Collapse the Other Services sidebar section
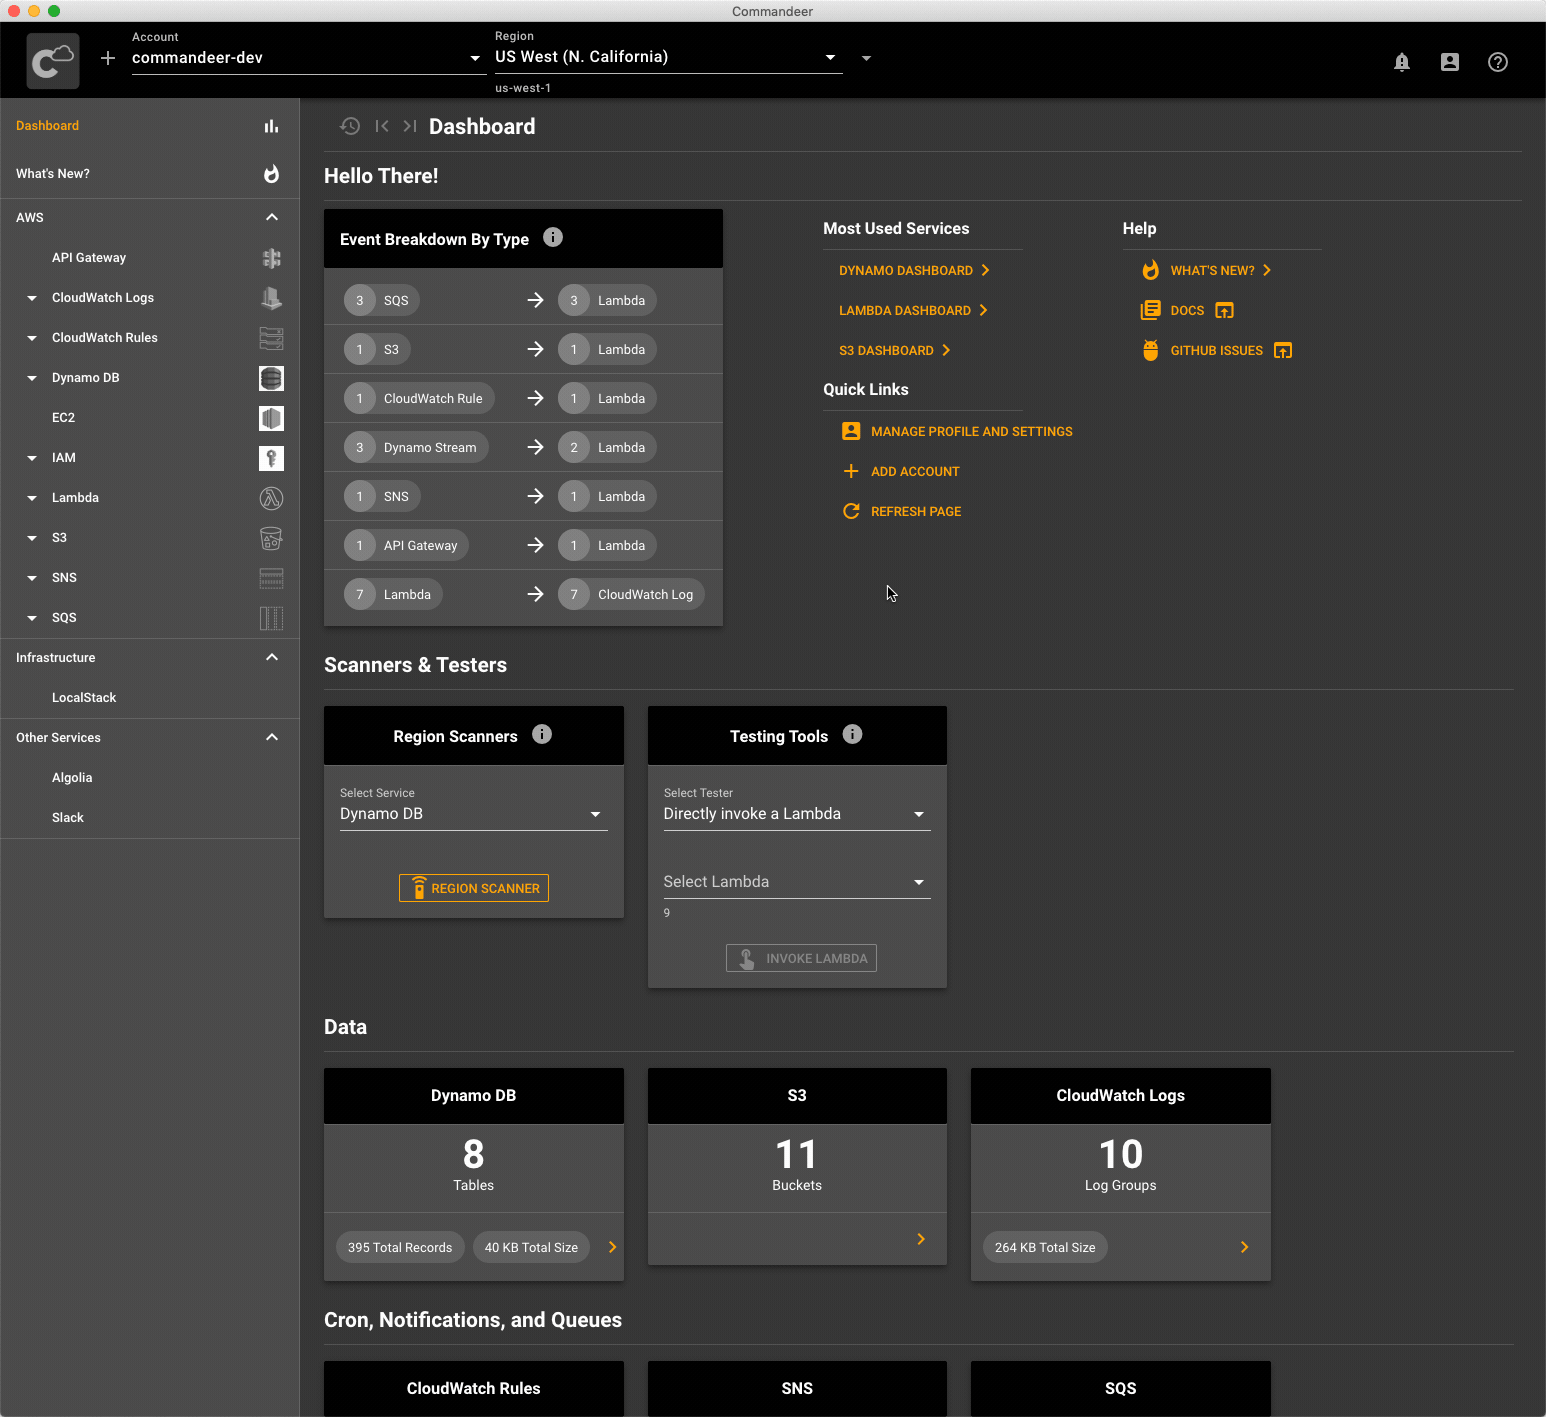 click(x=272, y=737)
